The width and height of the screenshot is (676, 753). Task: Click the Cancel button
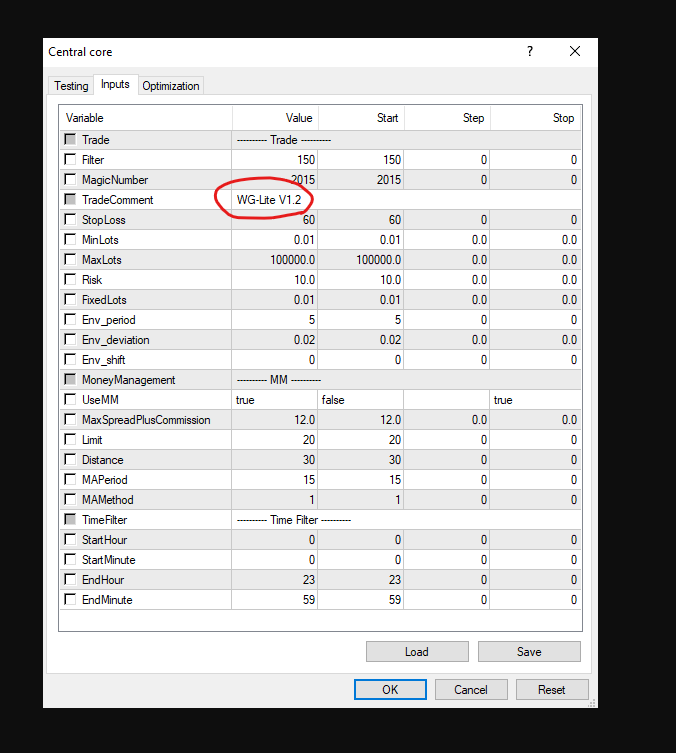(x=471, y=690)
